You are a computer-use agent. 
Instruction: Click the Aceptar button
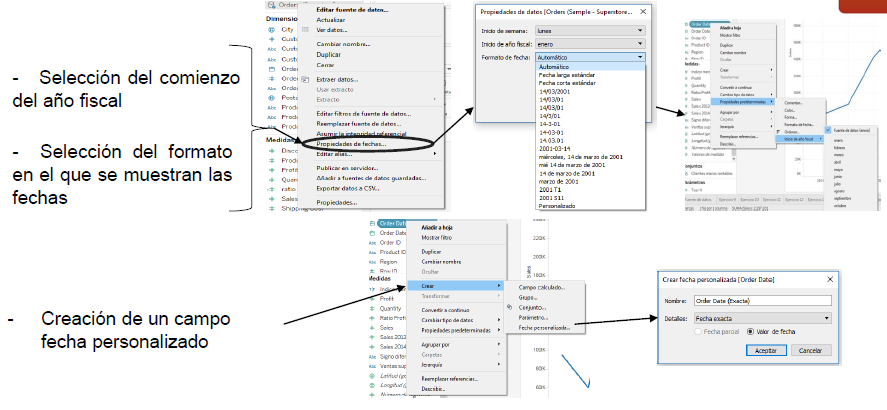tap(766, 351)
